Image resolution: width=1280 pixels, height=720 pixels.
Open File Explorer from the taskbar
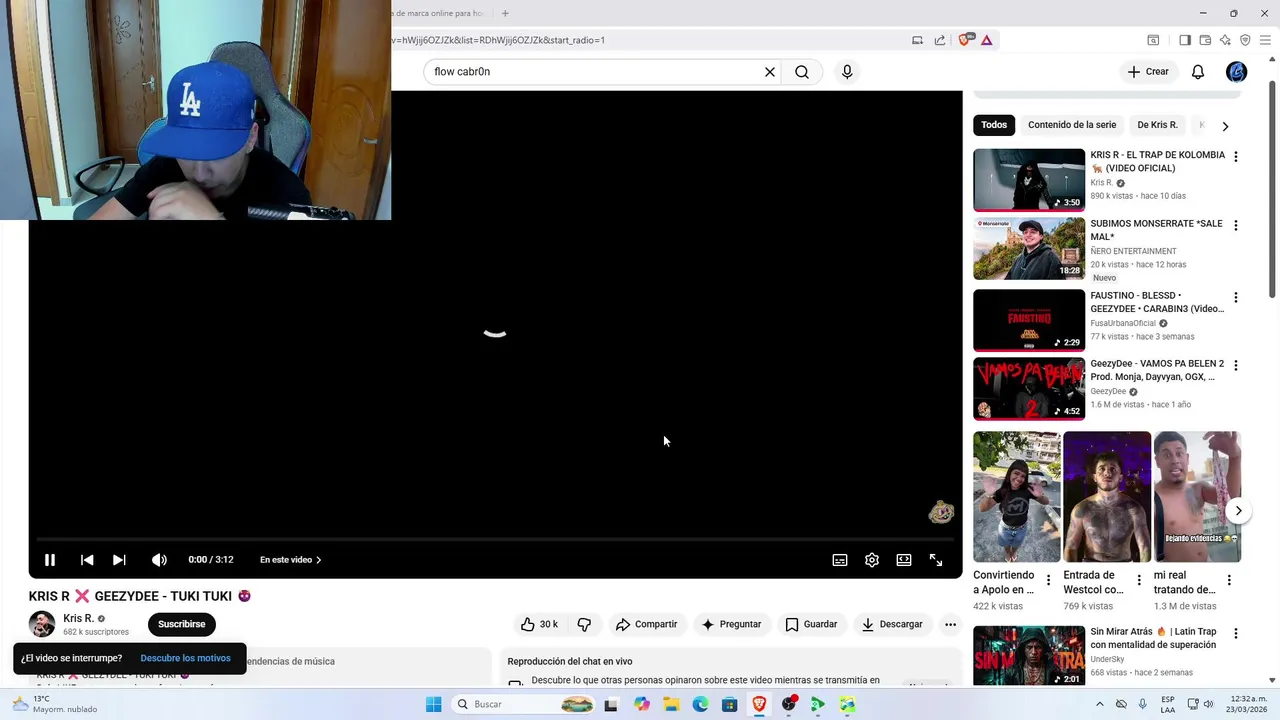(671, 704)
